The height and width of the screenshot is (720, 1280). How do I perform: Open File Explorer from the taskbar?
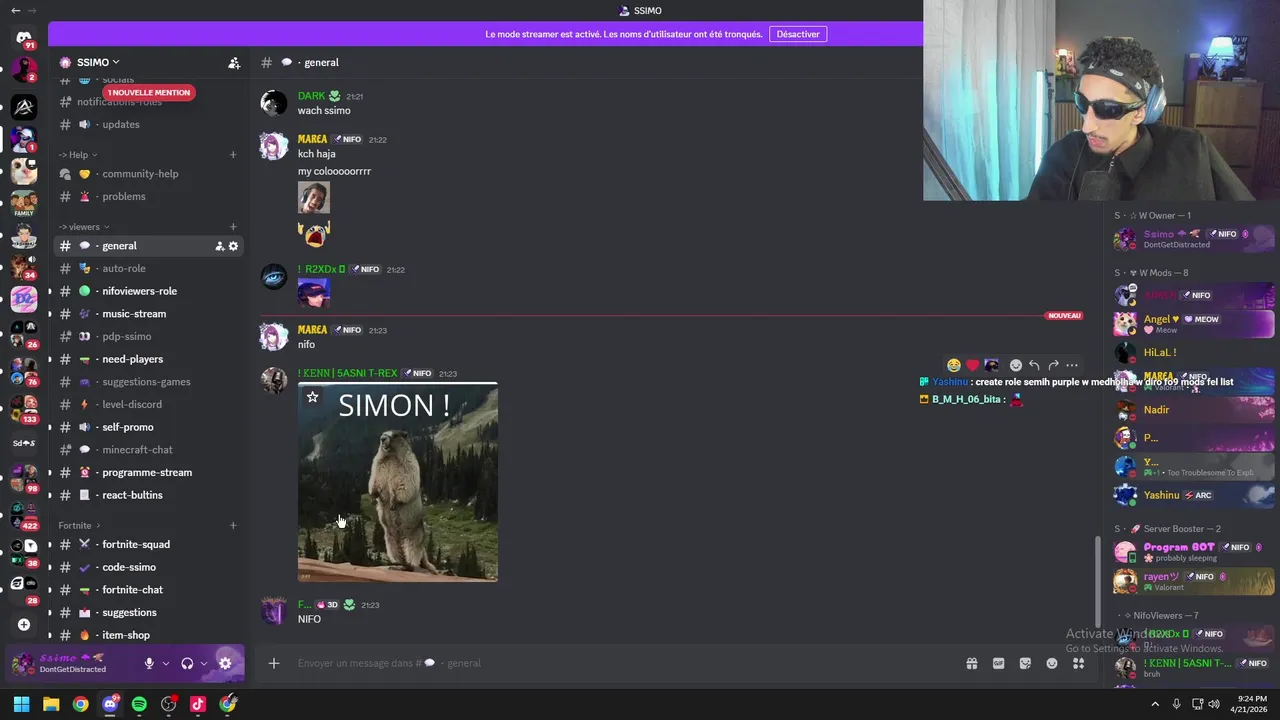(x=51, y=704)
